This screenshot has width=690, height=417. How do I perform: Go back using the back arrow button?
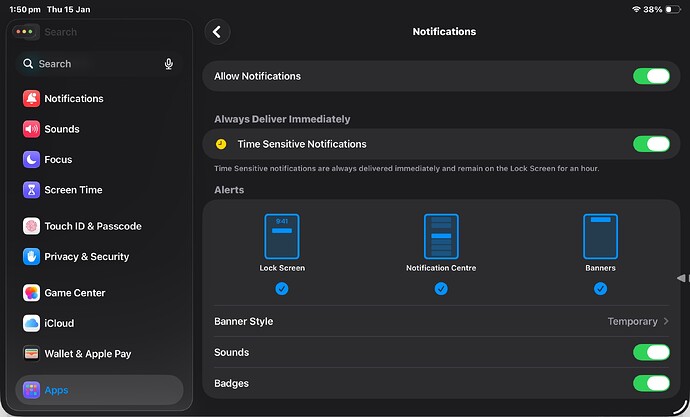pyautogui.click(x=217, y=32)
